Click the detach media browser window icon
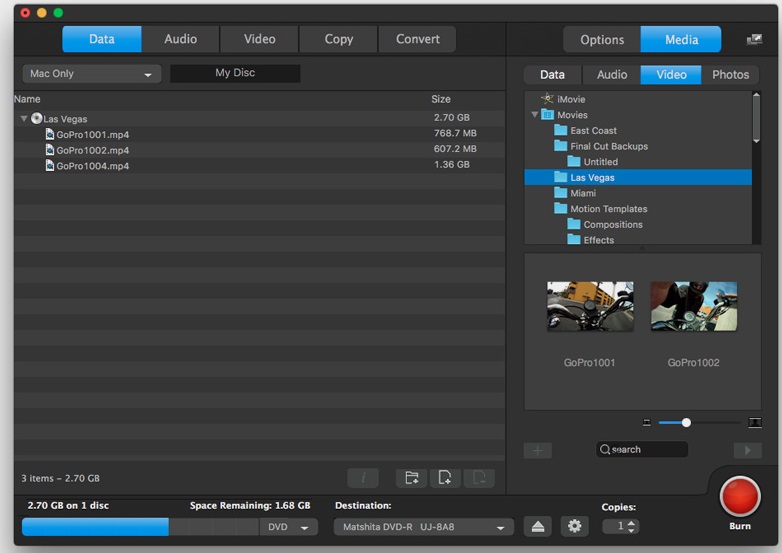Viewport: 782px width, 553px height. tap(754, 39)
